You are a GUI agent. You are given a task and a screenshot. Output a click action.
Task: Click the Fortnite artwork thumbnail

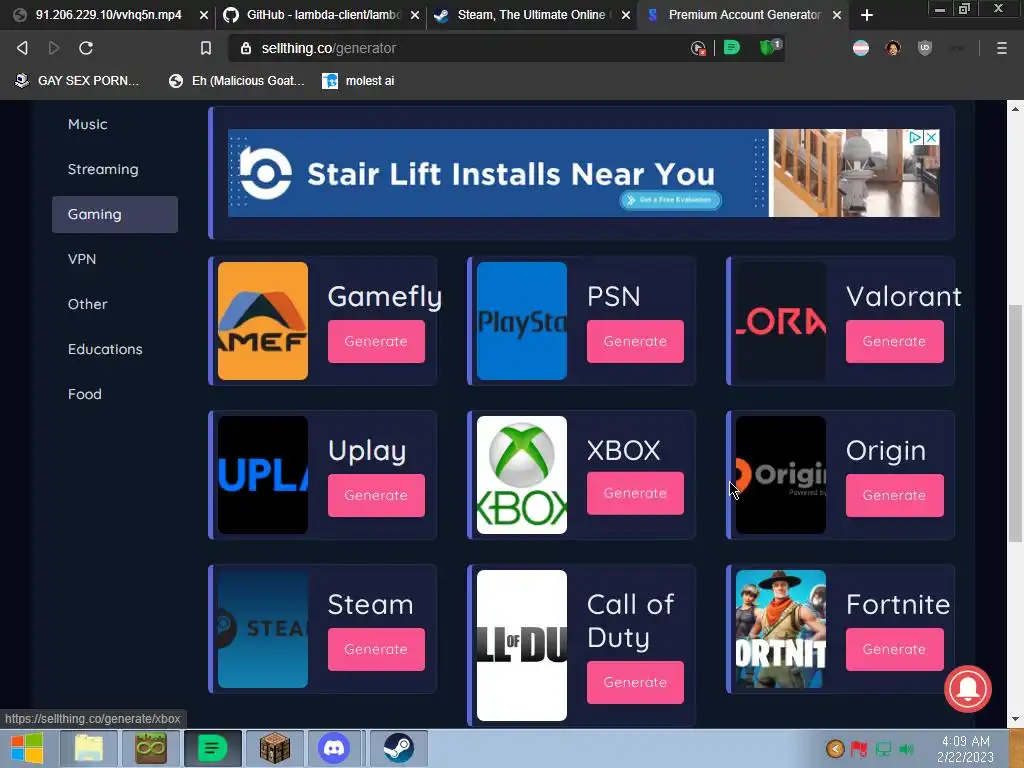(x=780, y=629)
